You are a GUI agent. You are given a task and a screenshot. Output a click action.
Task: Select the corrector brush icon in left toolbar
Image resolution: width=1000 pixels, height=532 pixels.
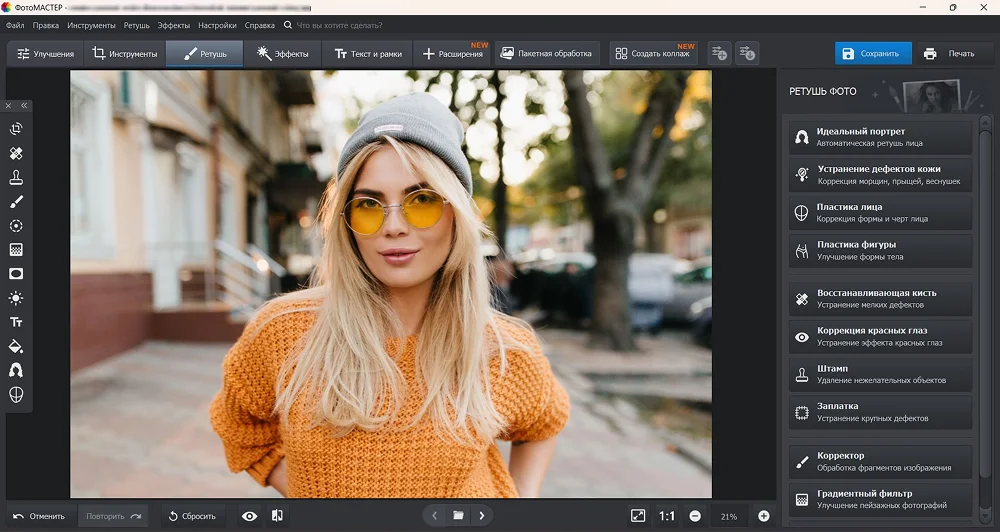coord(16,202)
